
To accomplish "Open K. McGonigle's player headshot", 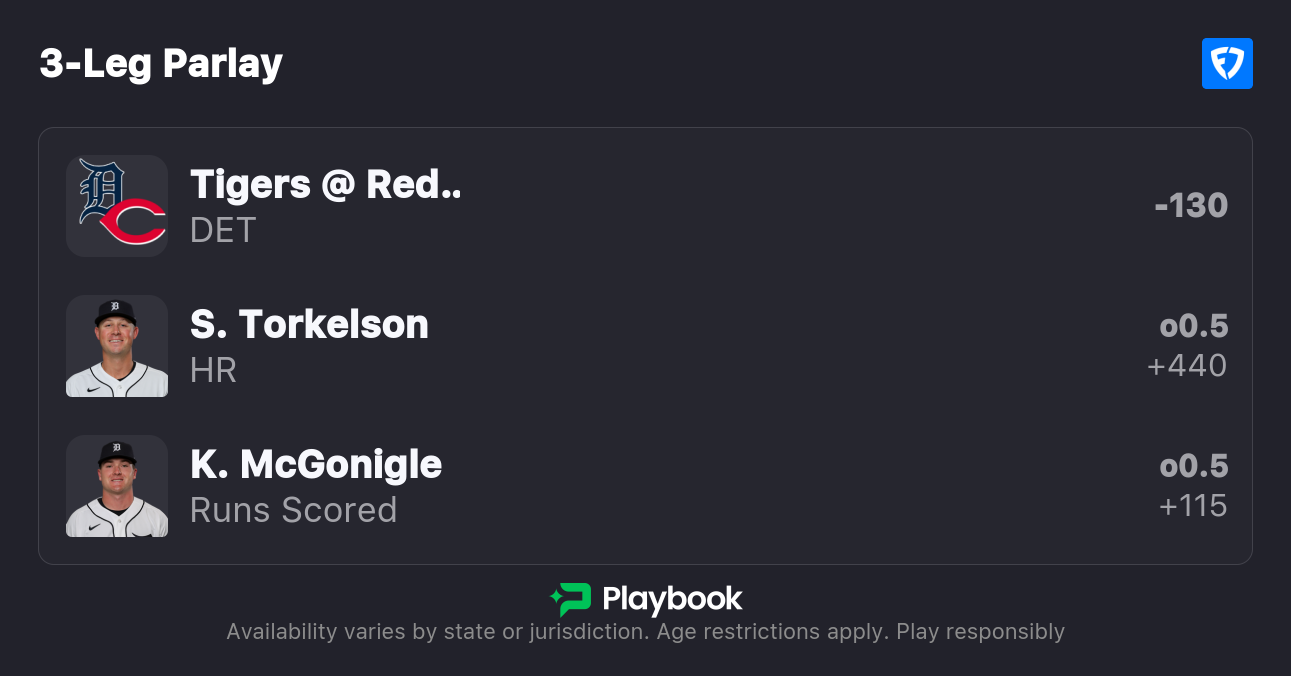I will (x=117, y=486).
